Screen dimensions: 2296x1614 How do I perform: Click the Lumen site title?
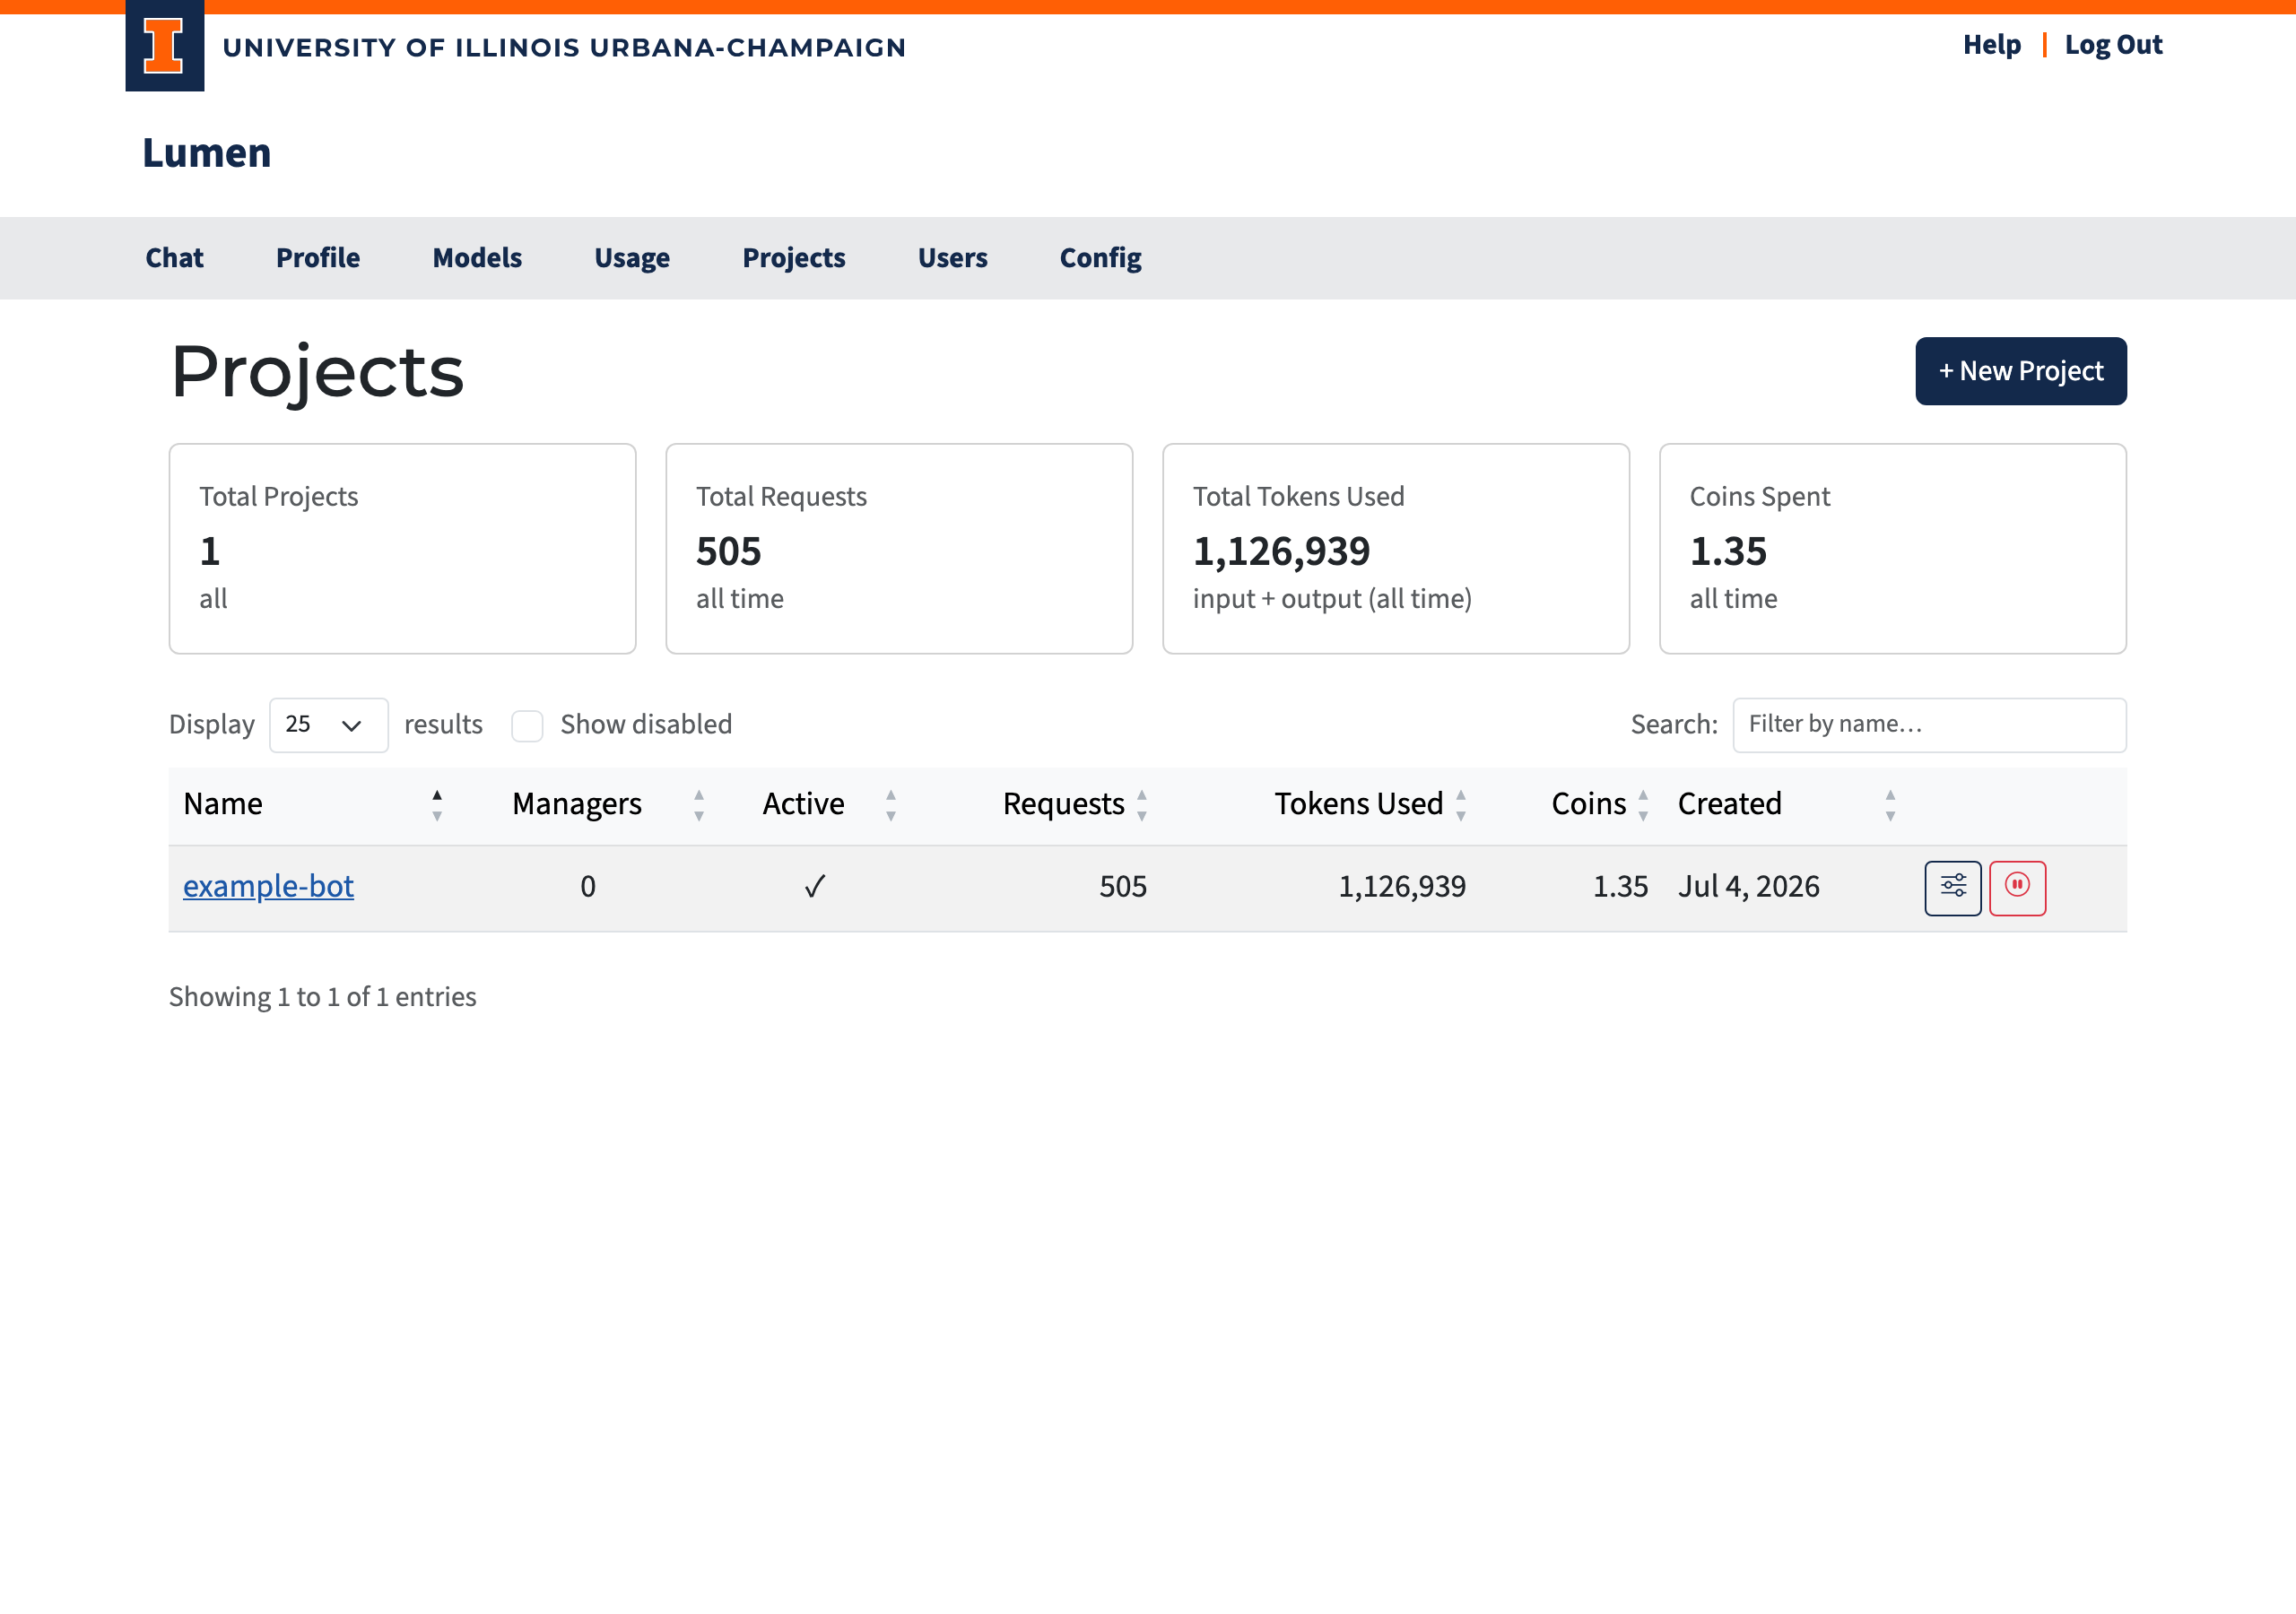207,153
